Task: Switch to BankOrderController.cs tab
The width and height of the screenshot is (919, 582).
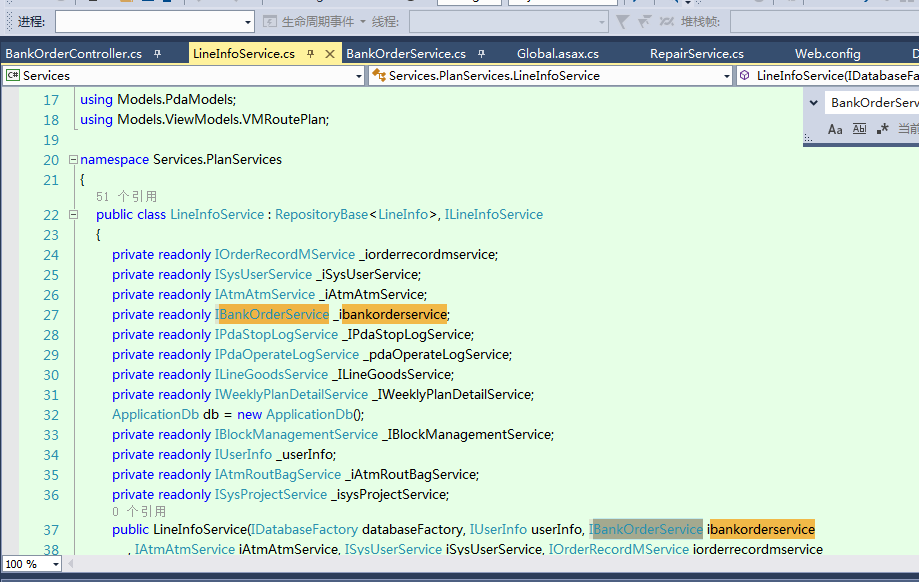Action: (73, 53)
